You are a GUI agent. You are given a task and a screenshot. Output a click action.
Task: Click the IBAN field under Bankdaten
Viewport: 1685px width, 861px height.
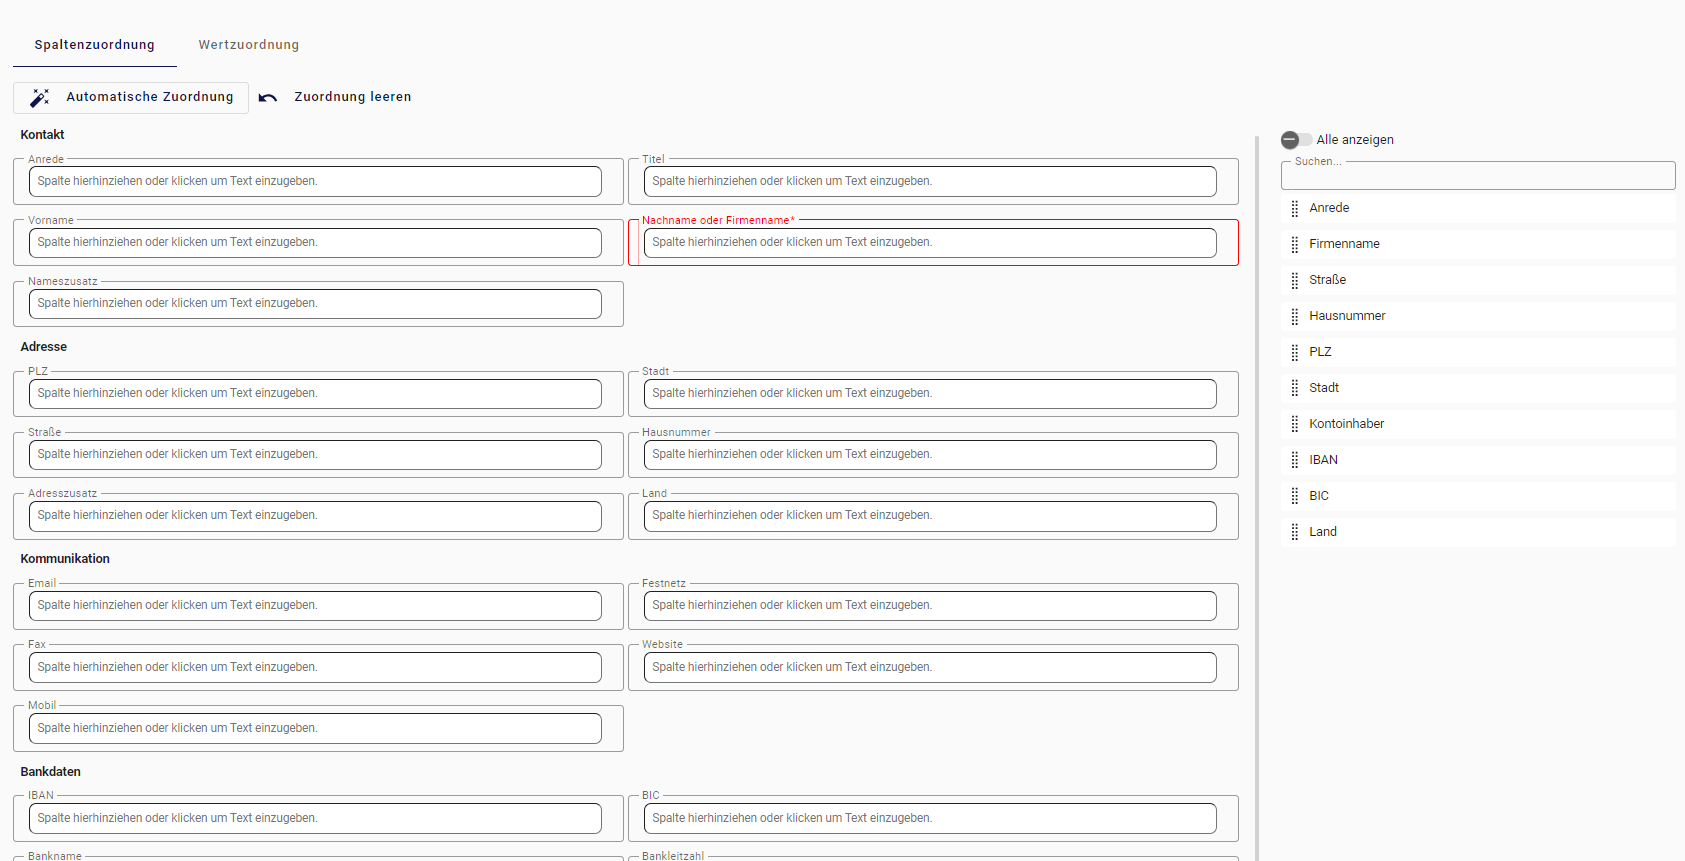(x=315, y=818)
